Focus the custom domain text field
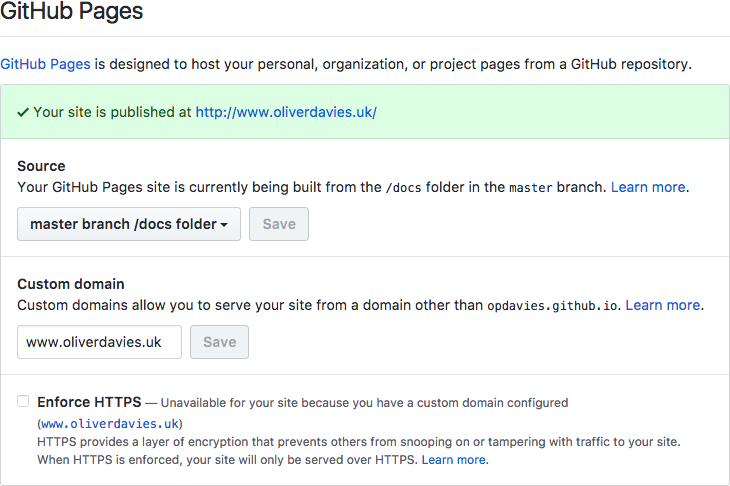 click(x=99, y=342)
